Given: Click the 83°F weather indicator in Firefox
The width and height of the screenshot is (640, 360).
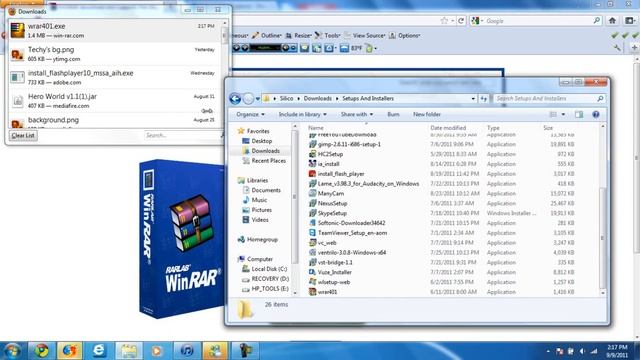Looking at the screenshot, I should [x=356, y=48].
